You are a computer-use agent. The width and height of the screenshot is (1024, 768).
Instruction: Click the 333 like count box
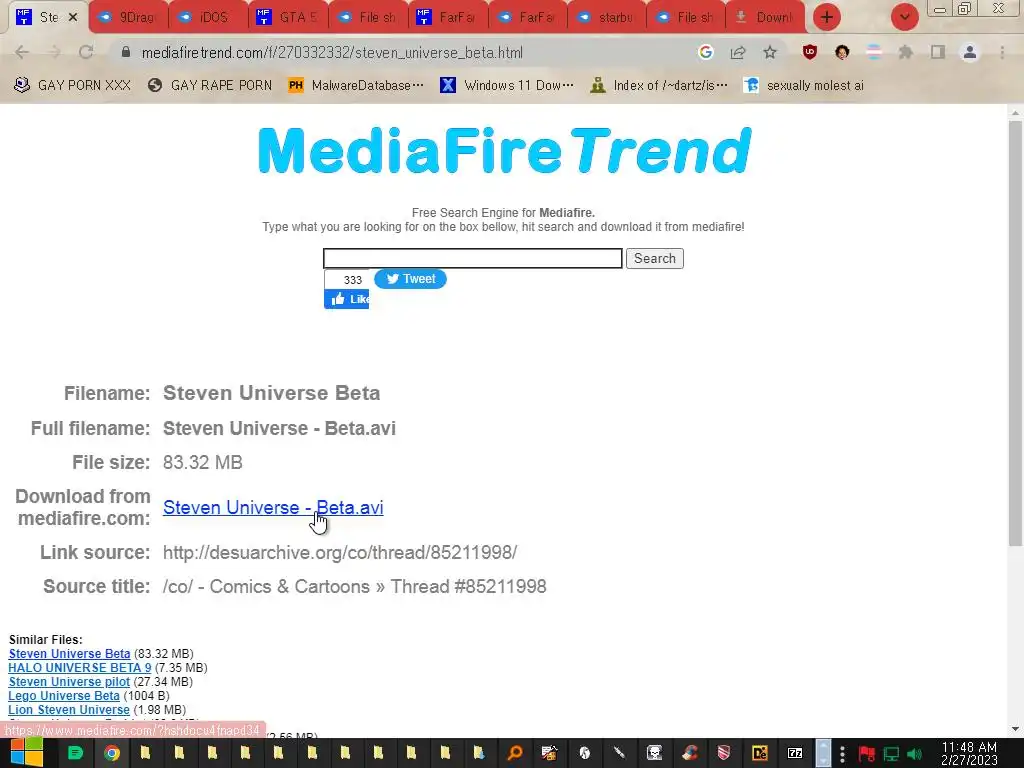tap(347, 280)
